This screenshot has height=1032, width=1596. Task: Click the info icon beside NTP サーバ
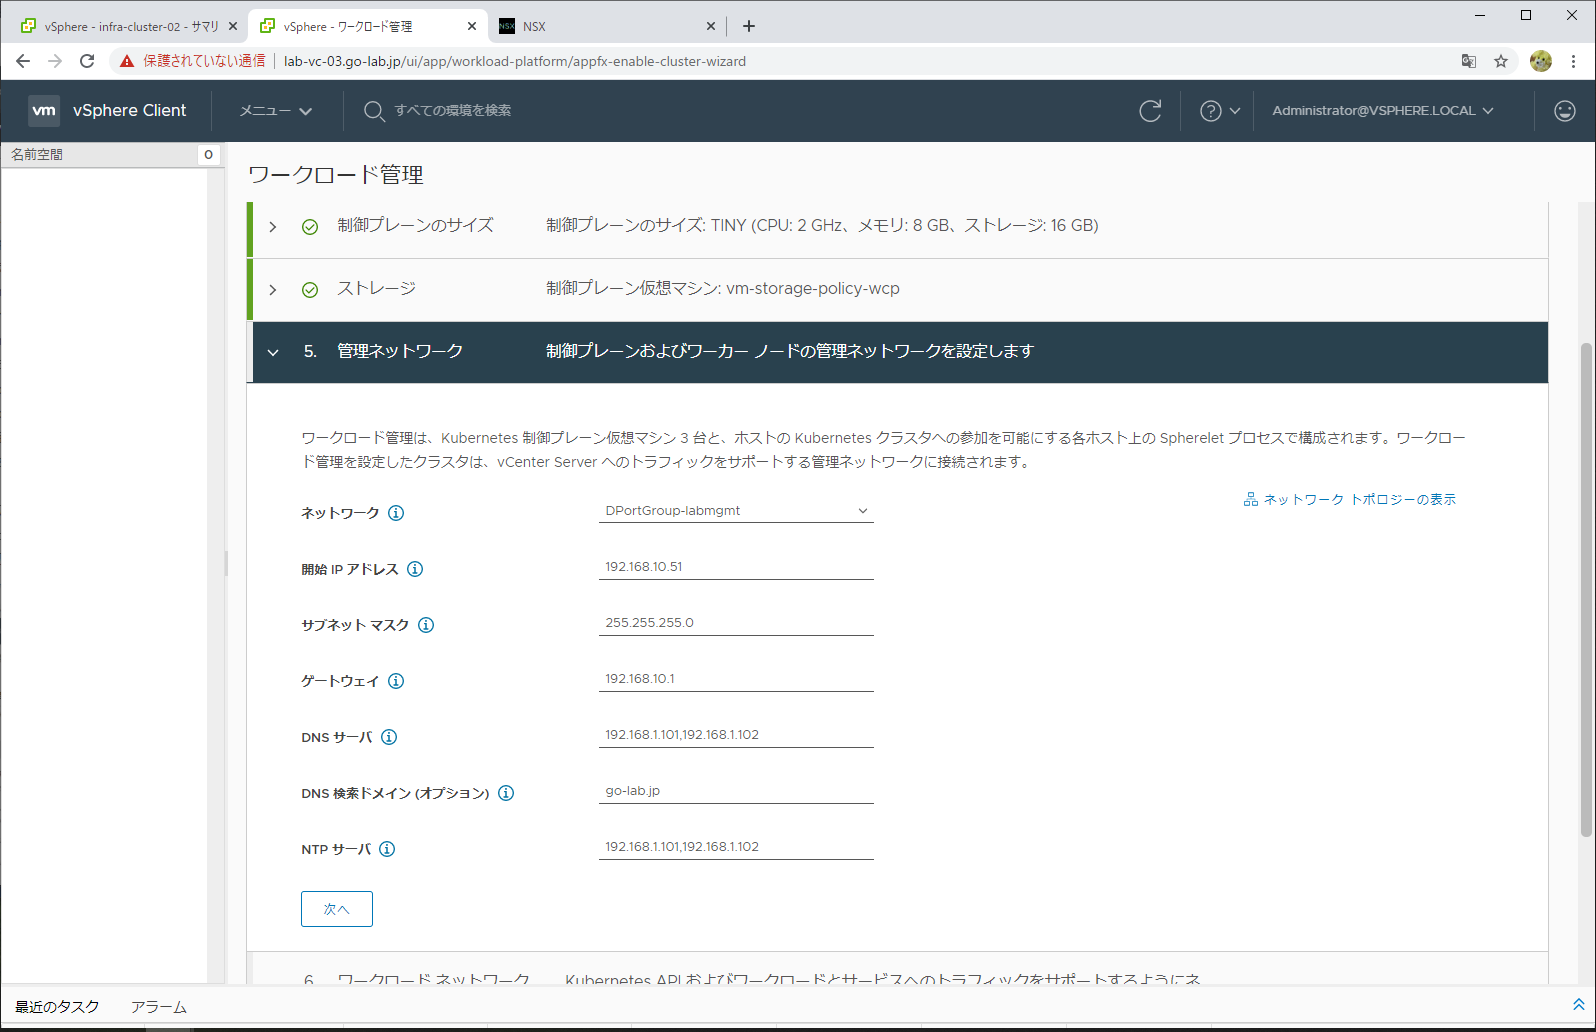[x=387, y=849]
